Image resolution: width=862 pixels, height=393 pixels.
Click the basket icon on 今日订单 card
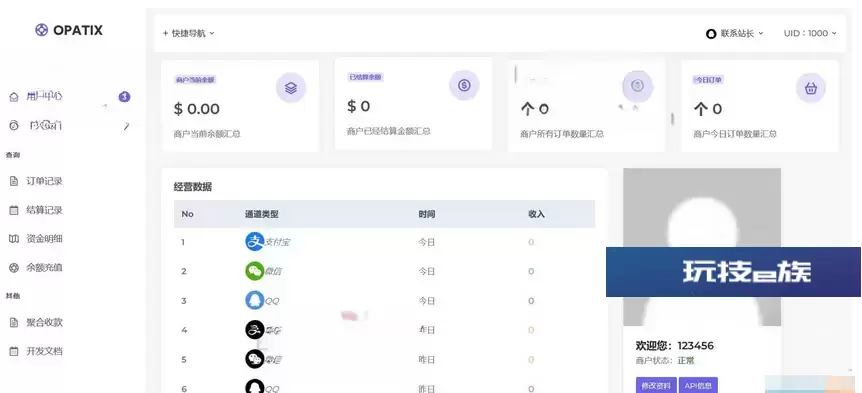(810, 88)
